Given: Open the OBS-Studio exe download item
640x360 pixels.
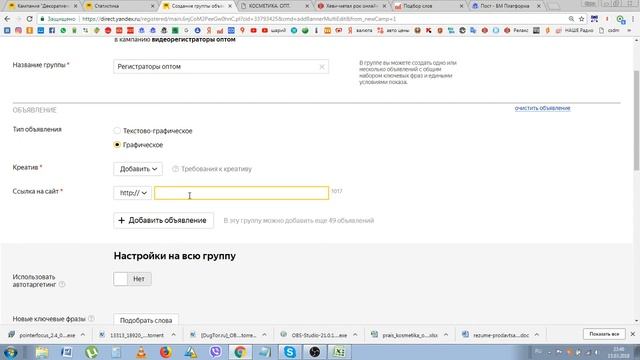Looking at the screenshot, I should click(x=314, y=335).
